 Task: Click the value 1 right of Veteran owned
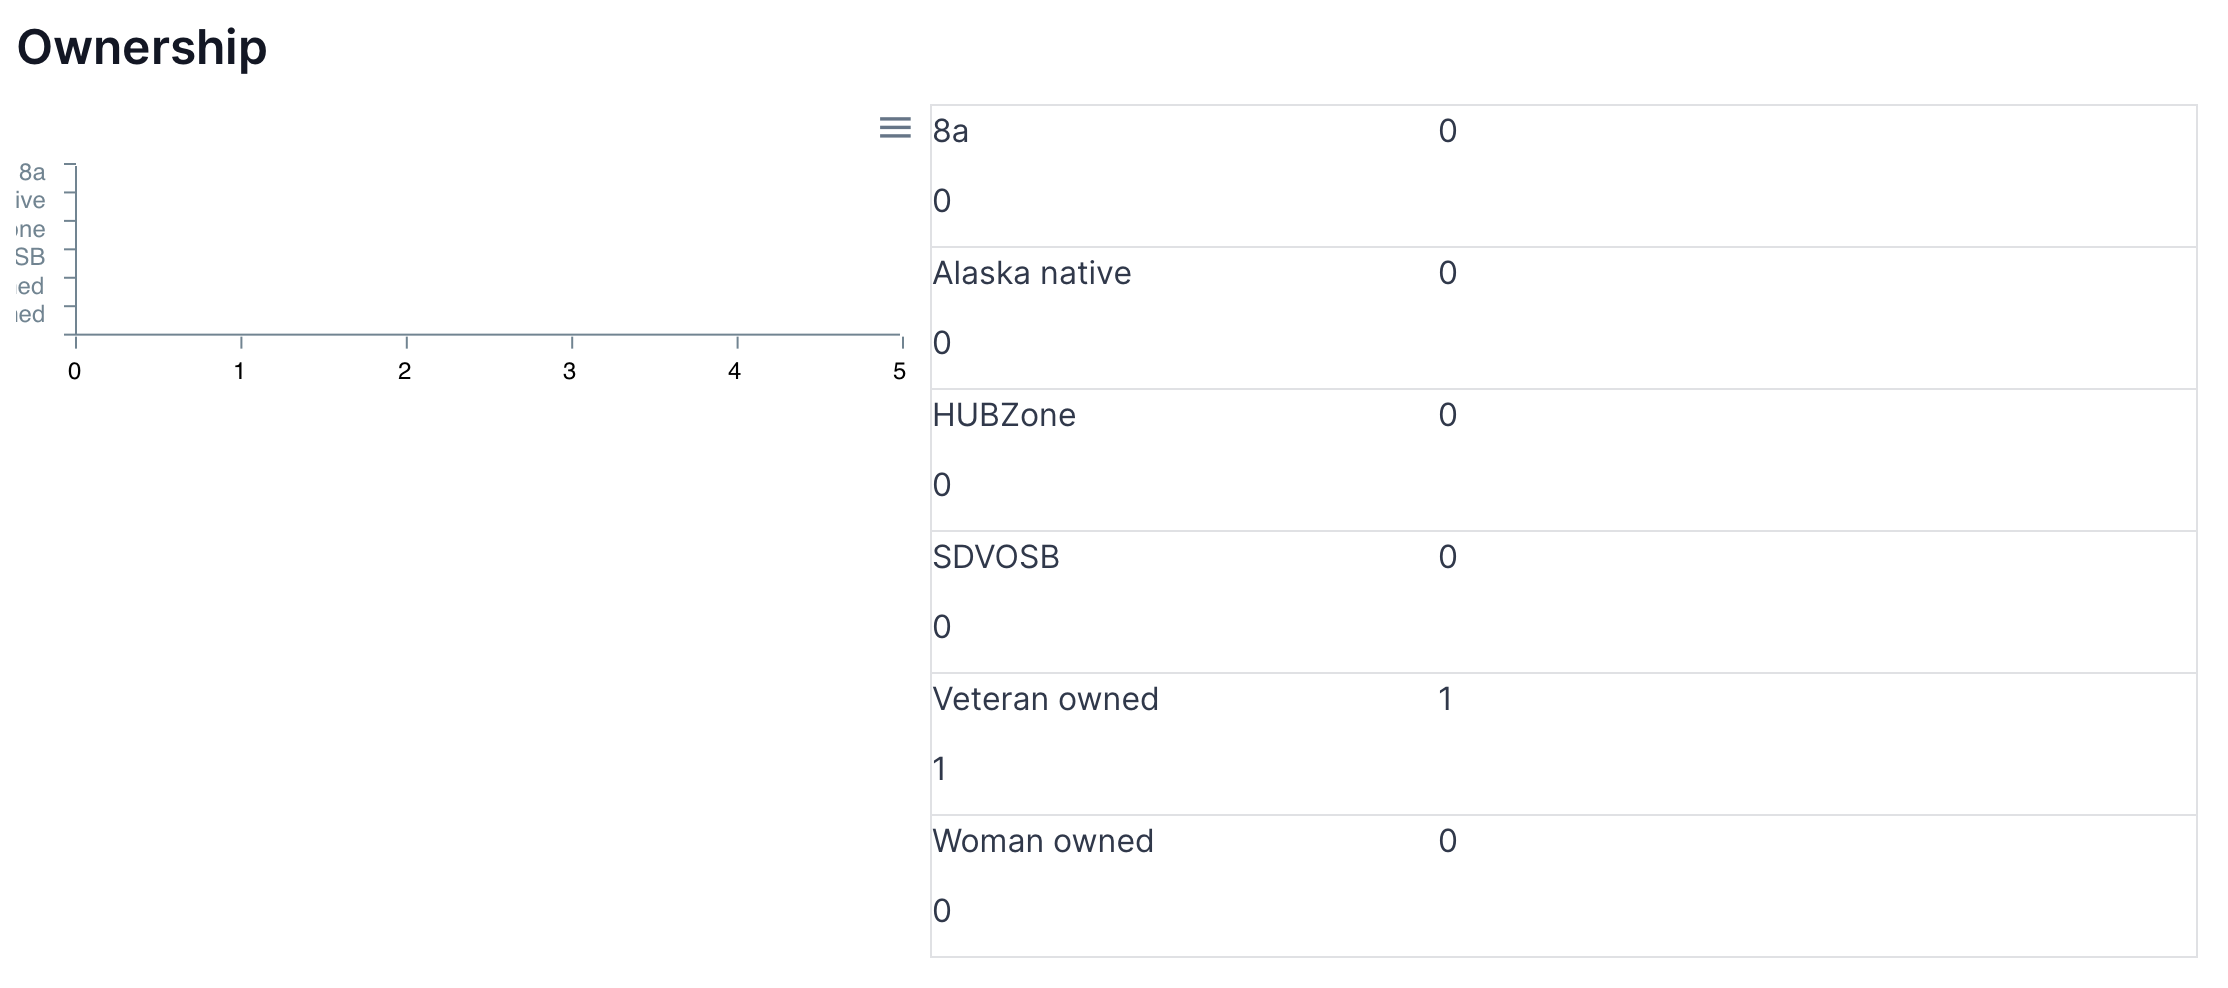[1445, 699]
